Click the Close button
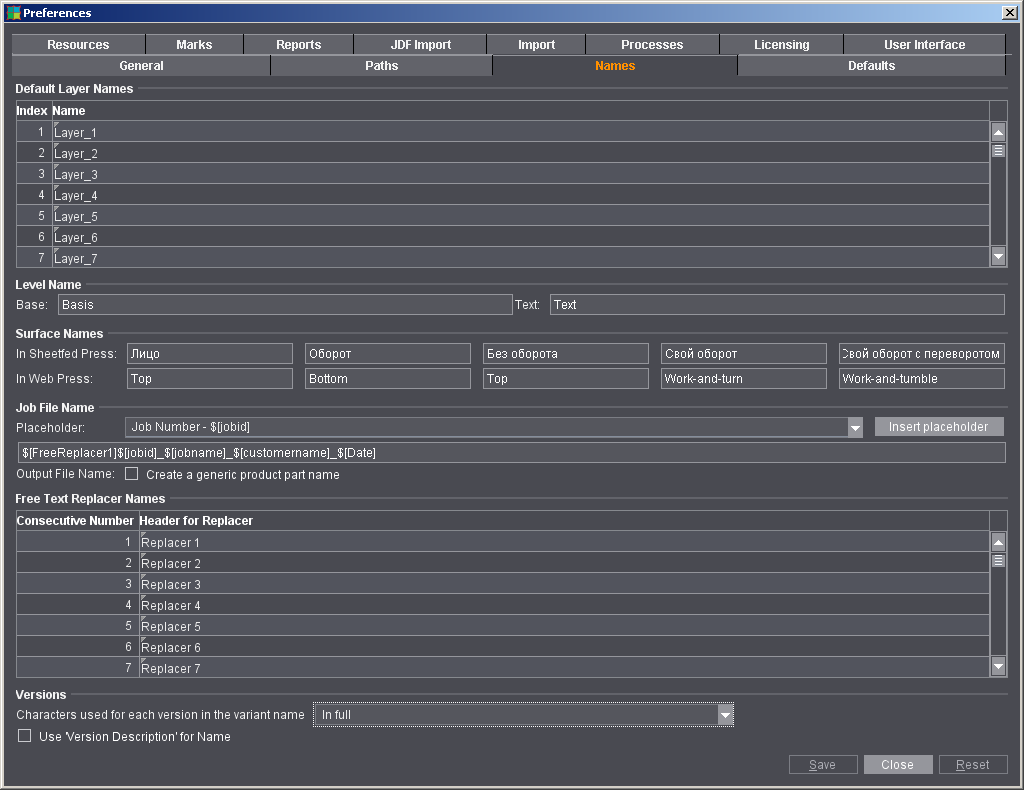The image size is (1024, 790). point(897,765)
